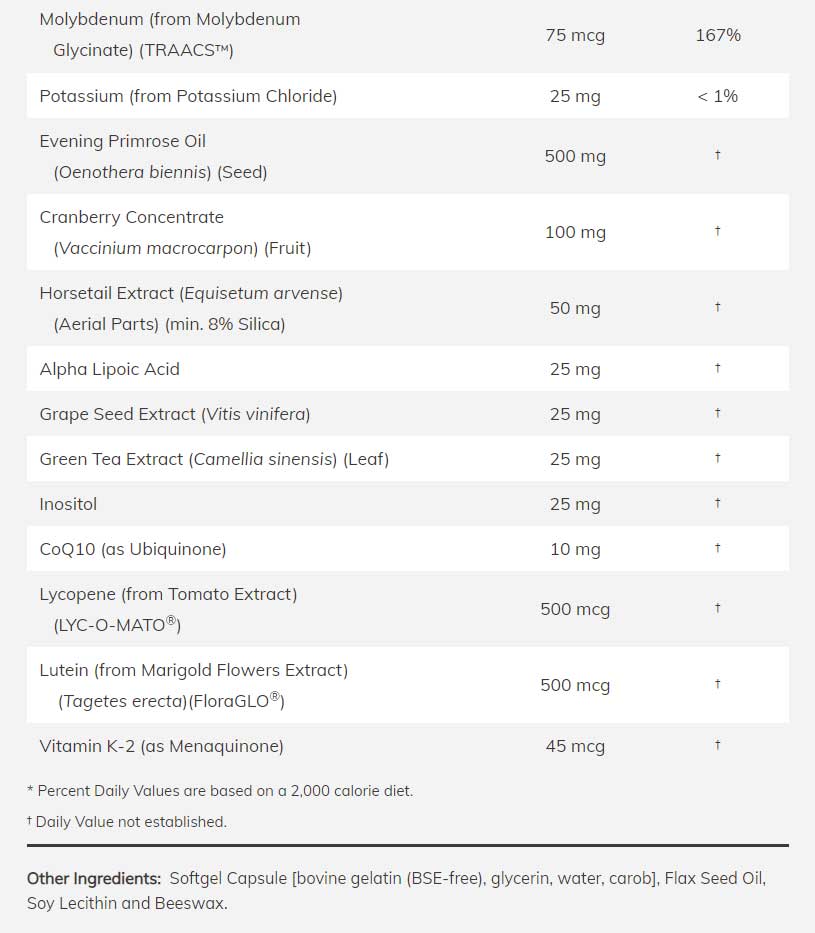Viewport: 815px width, 933px height.
Task: Select the Inositol ingredient name
Action: [68, 504]
